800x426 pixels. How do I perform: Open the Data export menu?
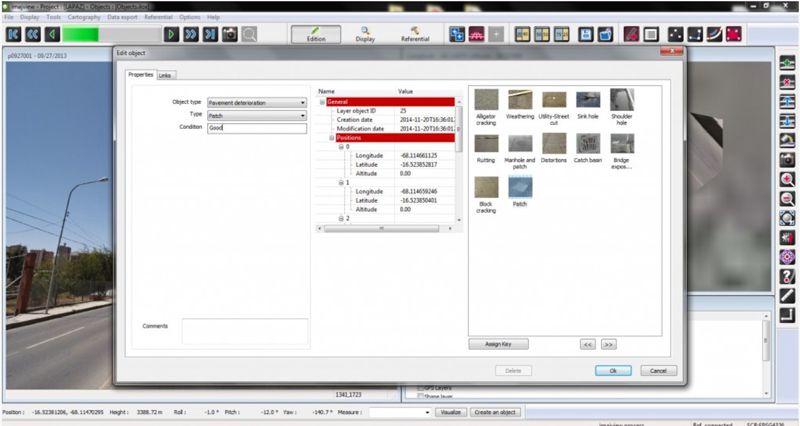pyautogui.click(x=122, y=17)
